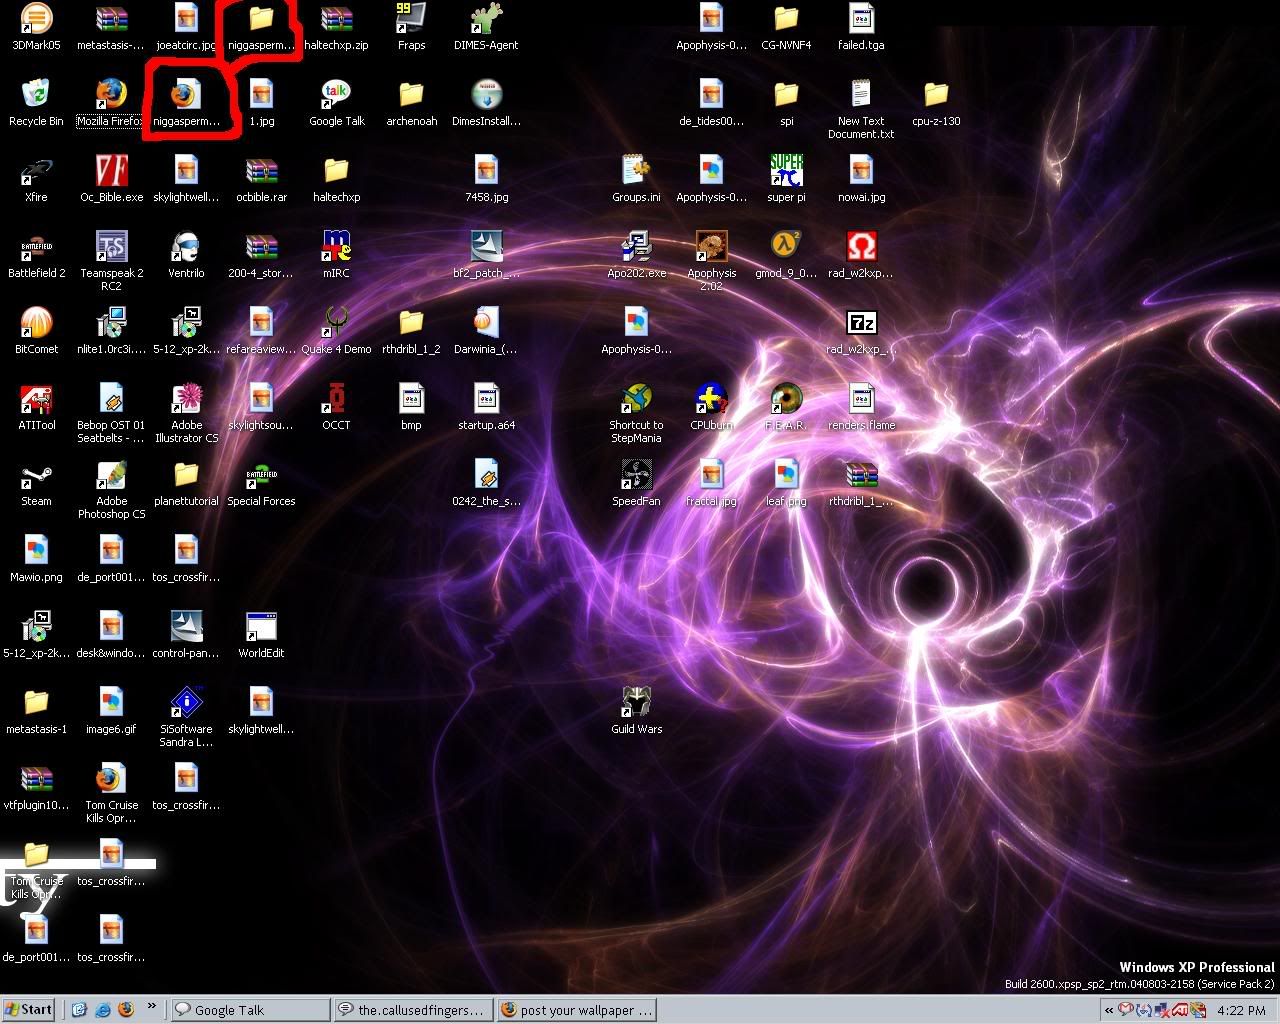Select the Xfire desktop icon
Screen dimensions: 1280x1024
click(36, 173)
